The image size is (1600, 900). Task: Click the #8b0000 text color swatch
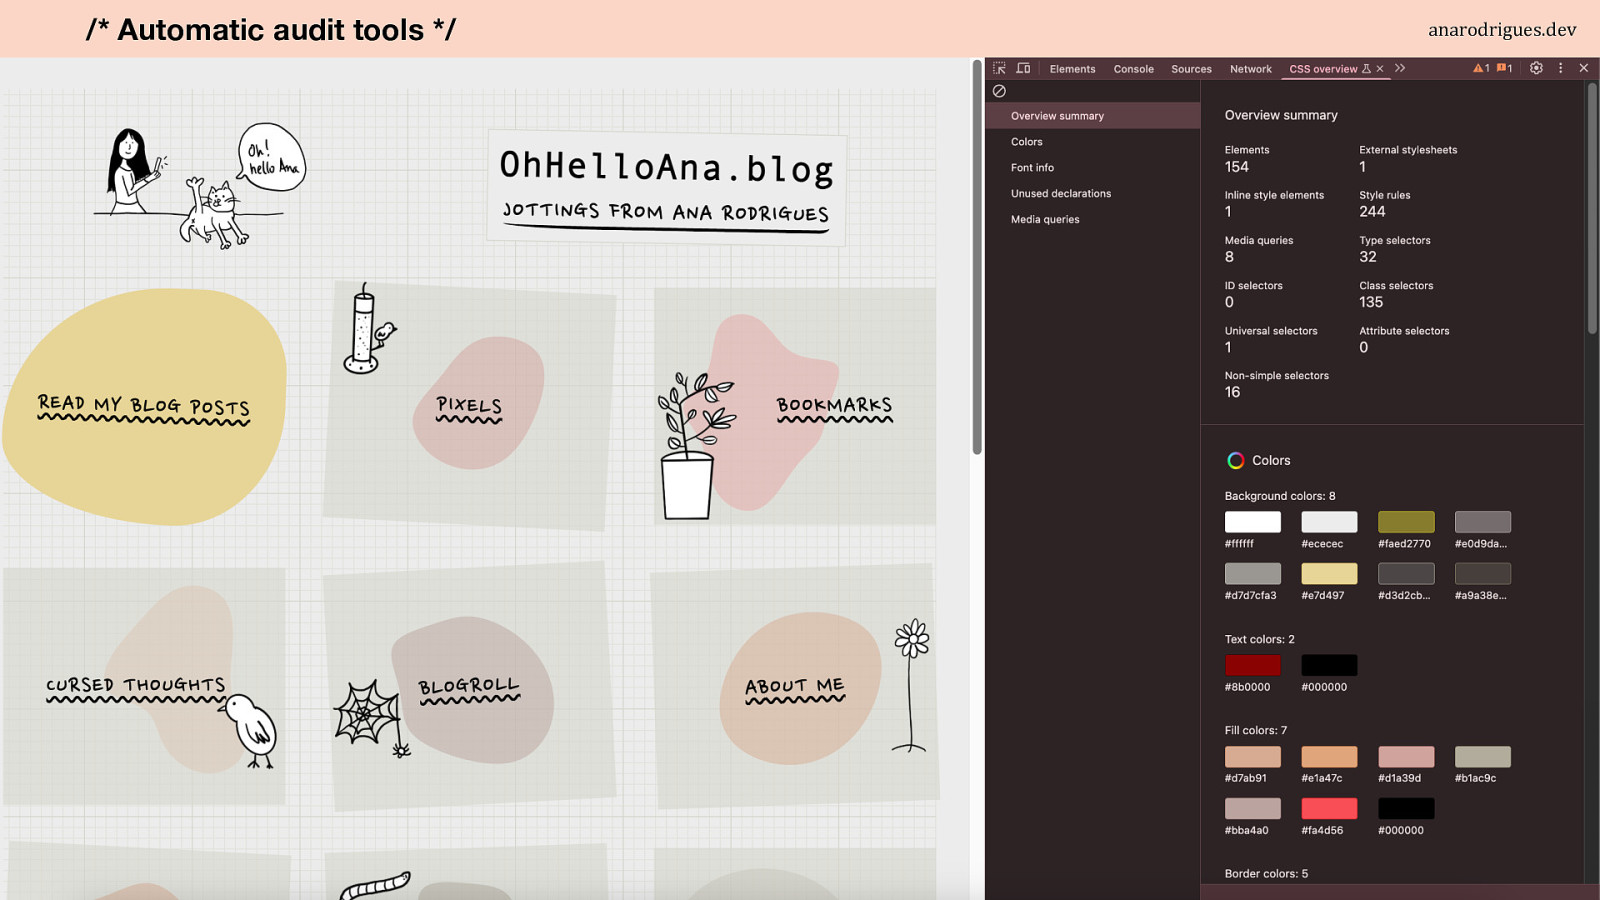[x=1252, y=665]
